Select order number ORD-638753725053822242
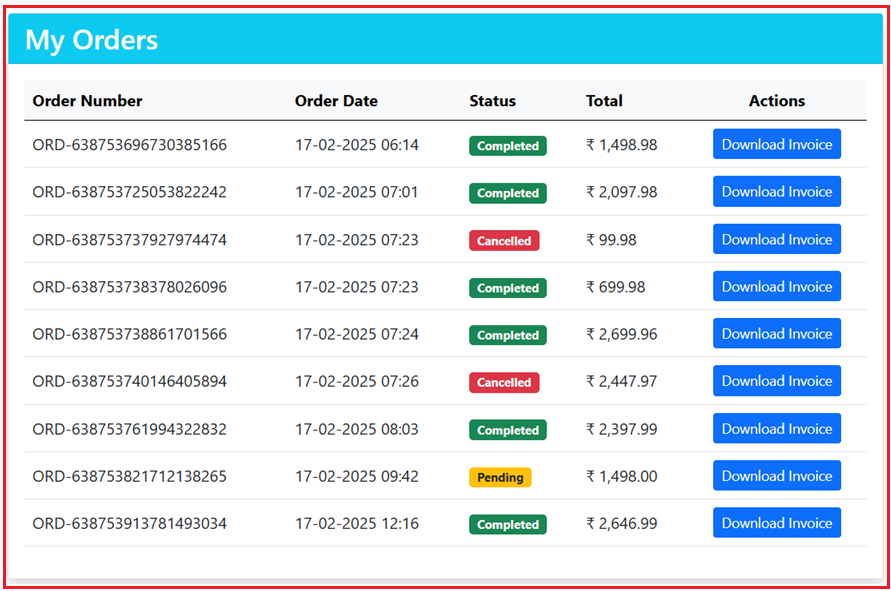The image size is (891, 591). [x=130, y=192]
